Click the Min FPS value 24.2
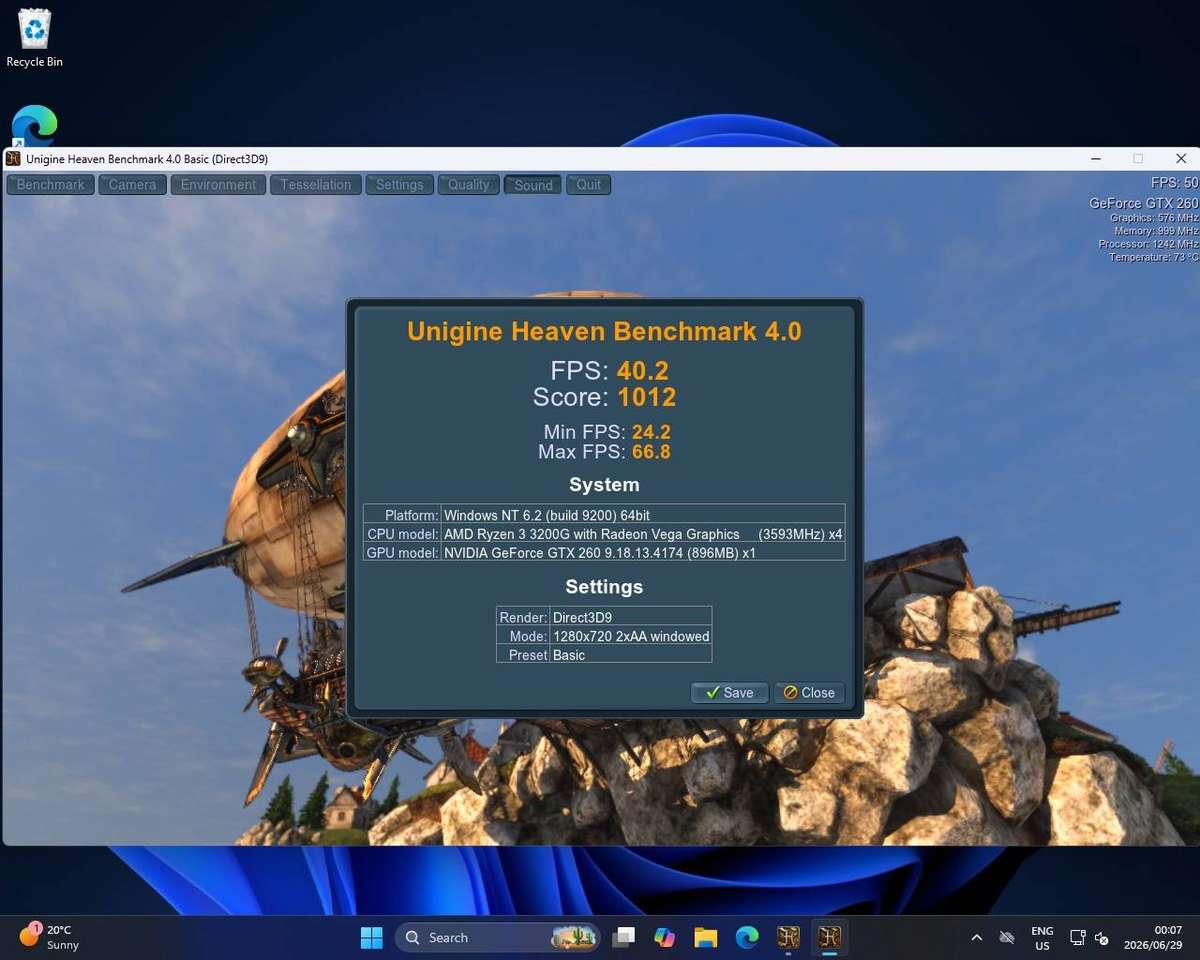Viewport: 1200px width, 960px height. (651, 432)
